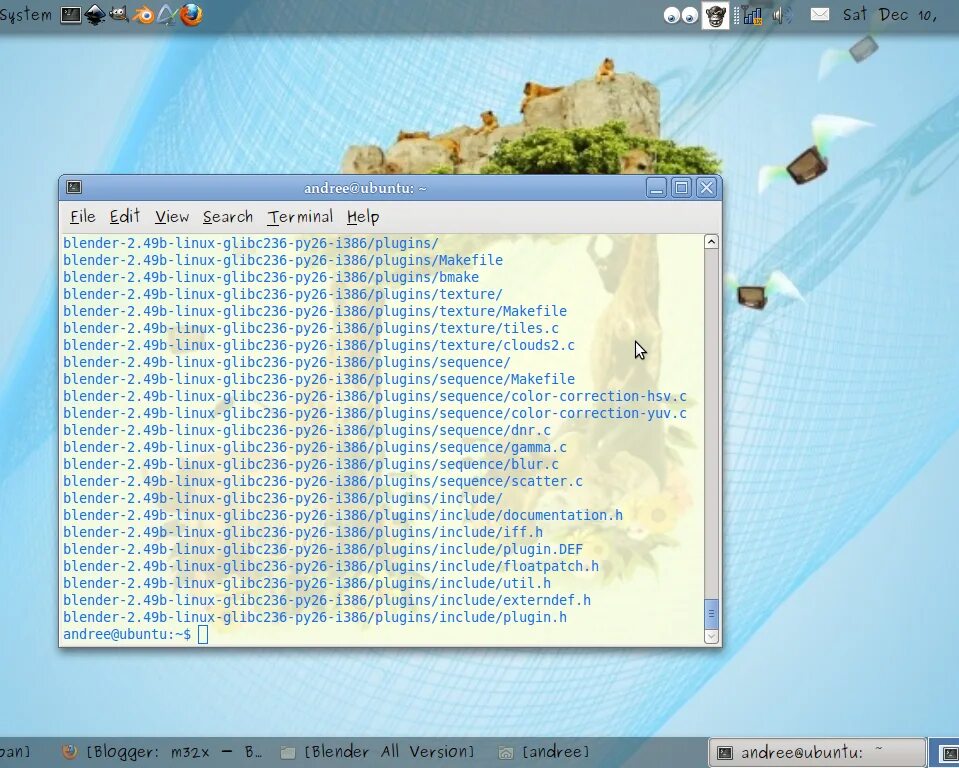This screenshot has width=959, height=768.
Task: Click the googly eyes applet
Action: (681, 16)
